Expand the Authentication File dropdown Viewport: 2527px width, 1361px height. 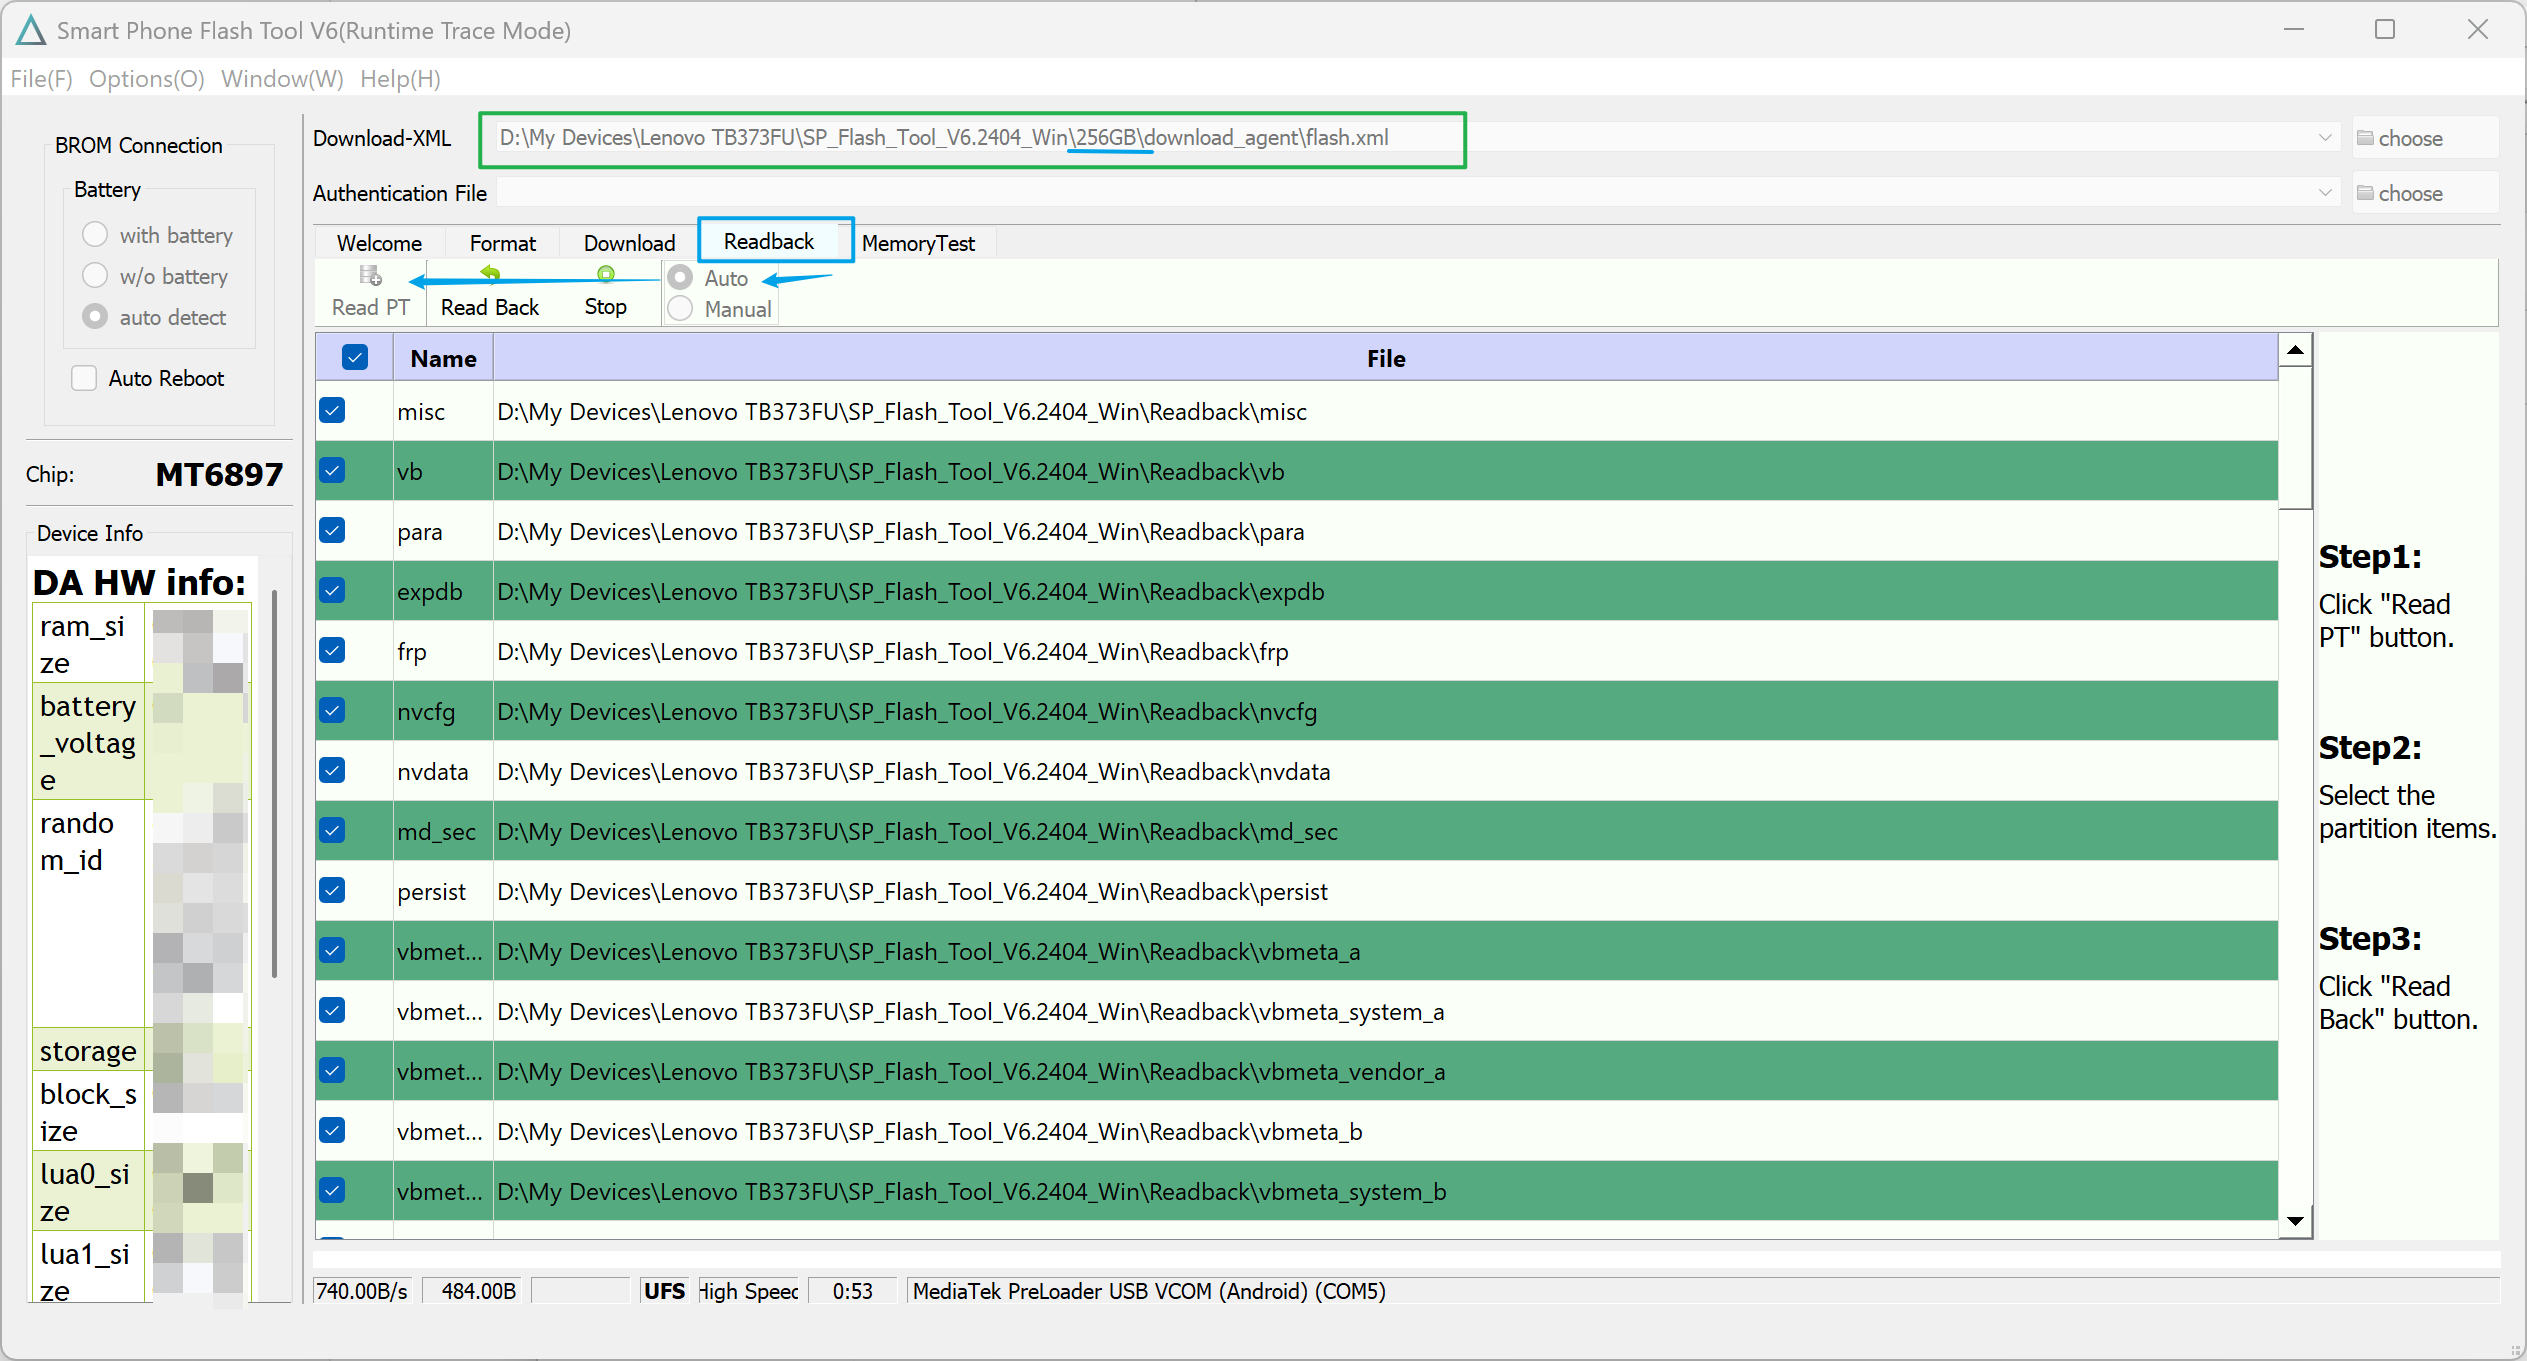point(2325,193)
